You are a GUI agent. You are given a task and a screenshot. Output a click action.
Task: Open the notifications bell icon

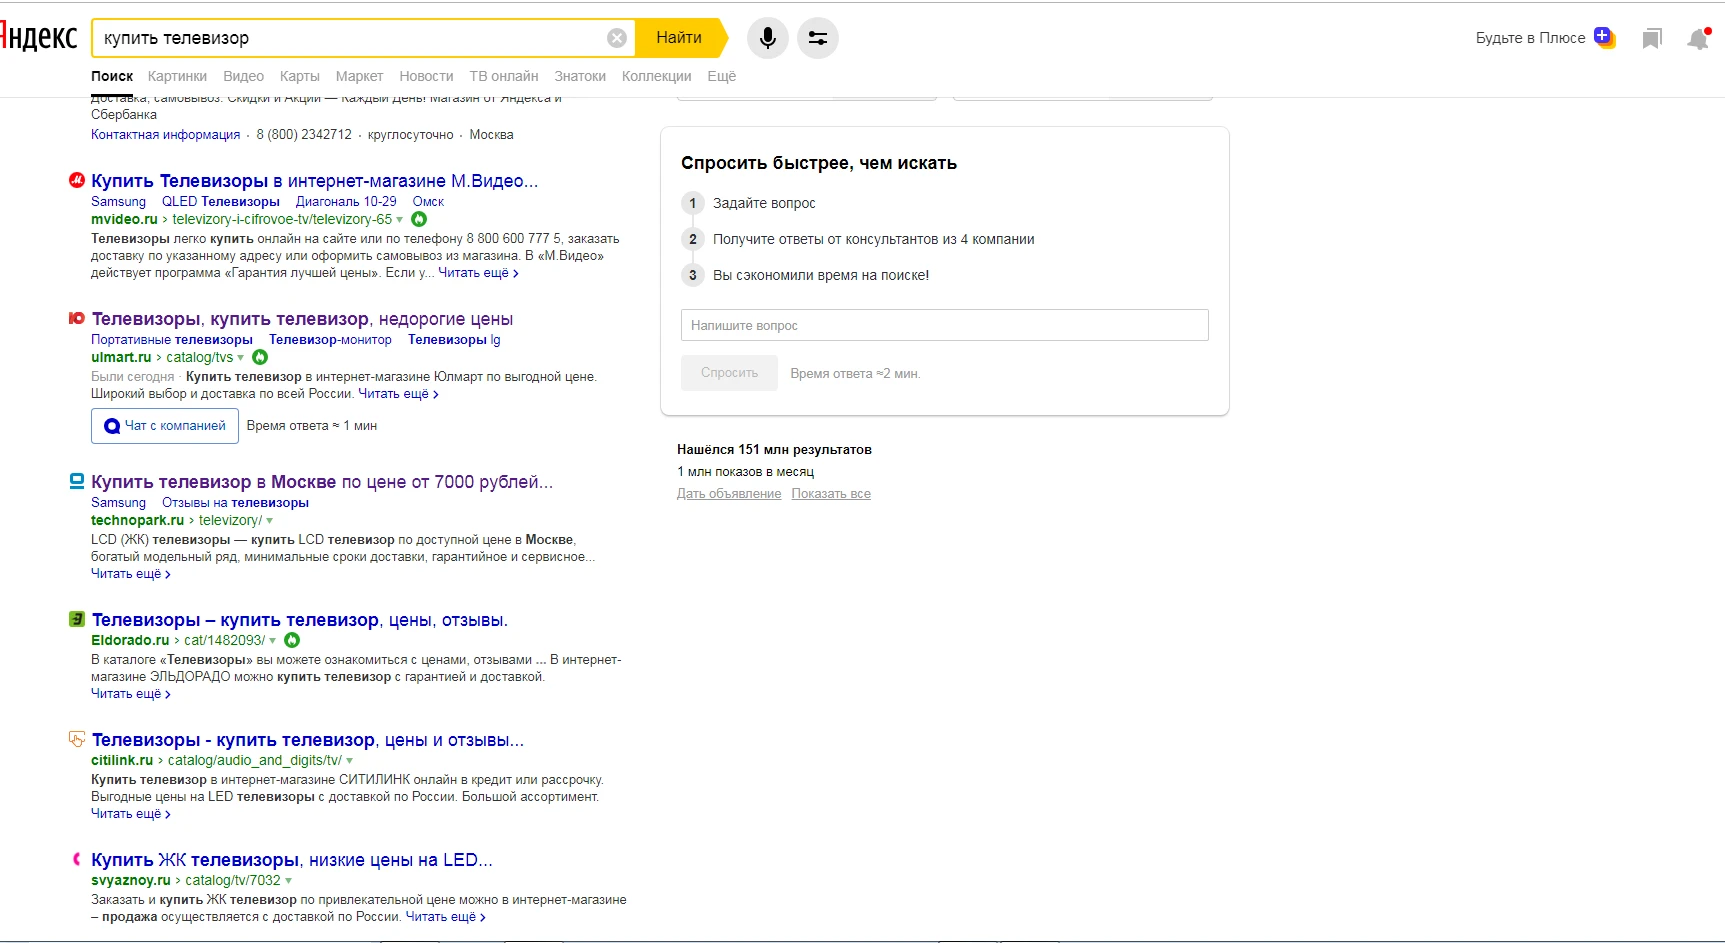coord(1698,39)
